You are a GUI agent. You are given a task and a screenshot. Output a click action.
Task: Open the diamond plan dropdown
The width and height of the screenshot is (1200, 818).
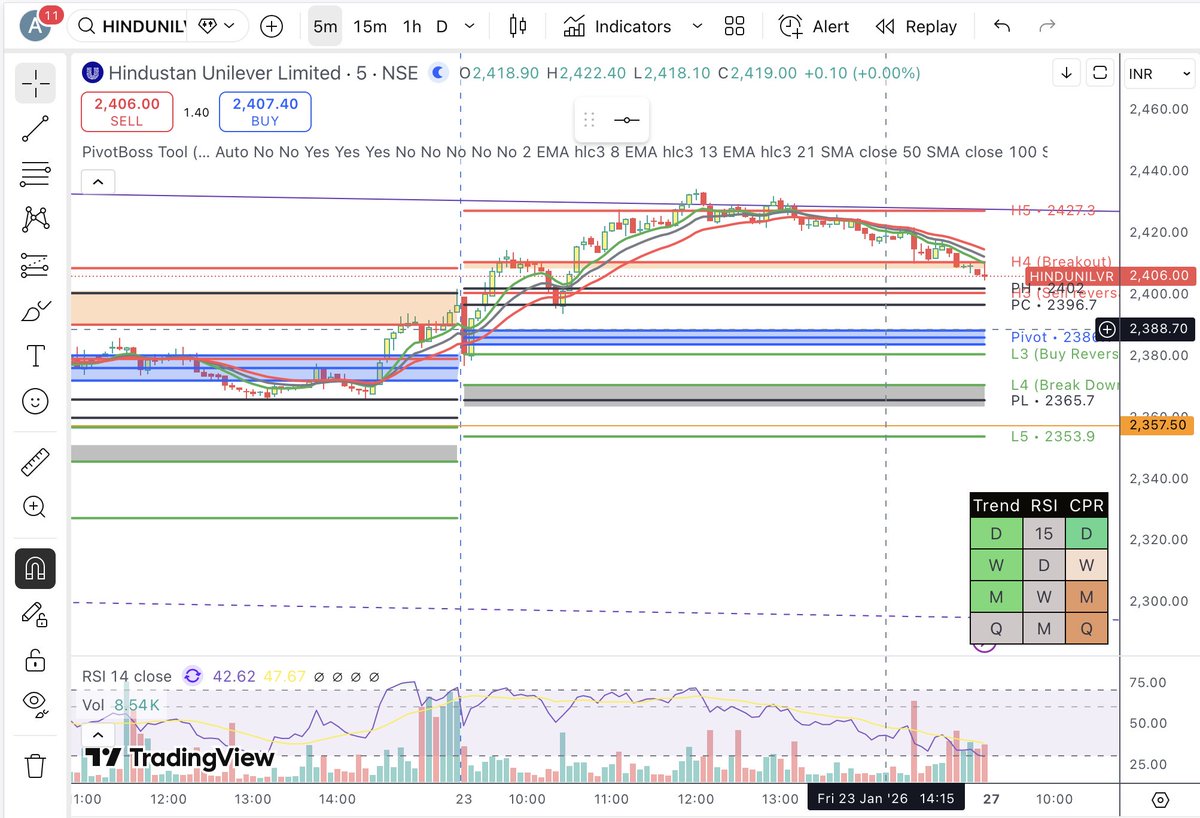[217, 26]
